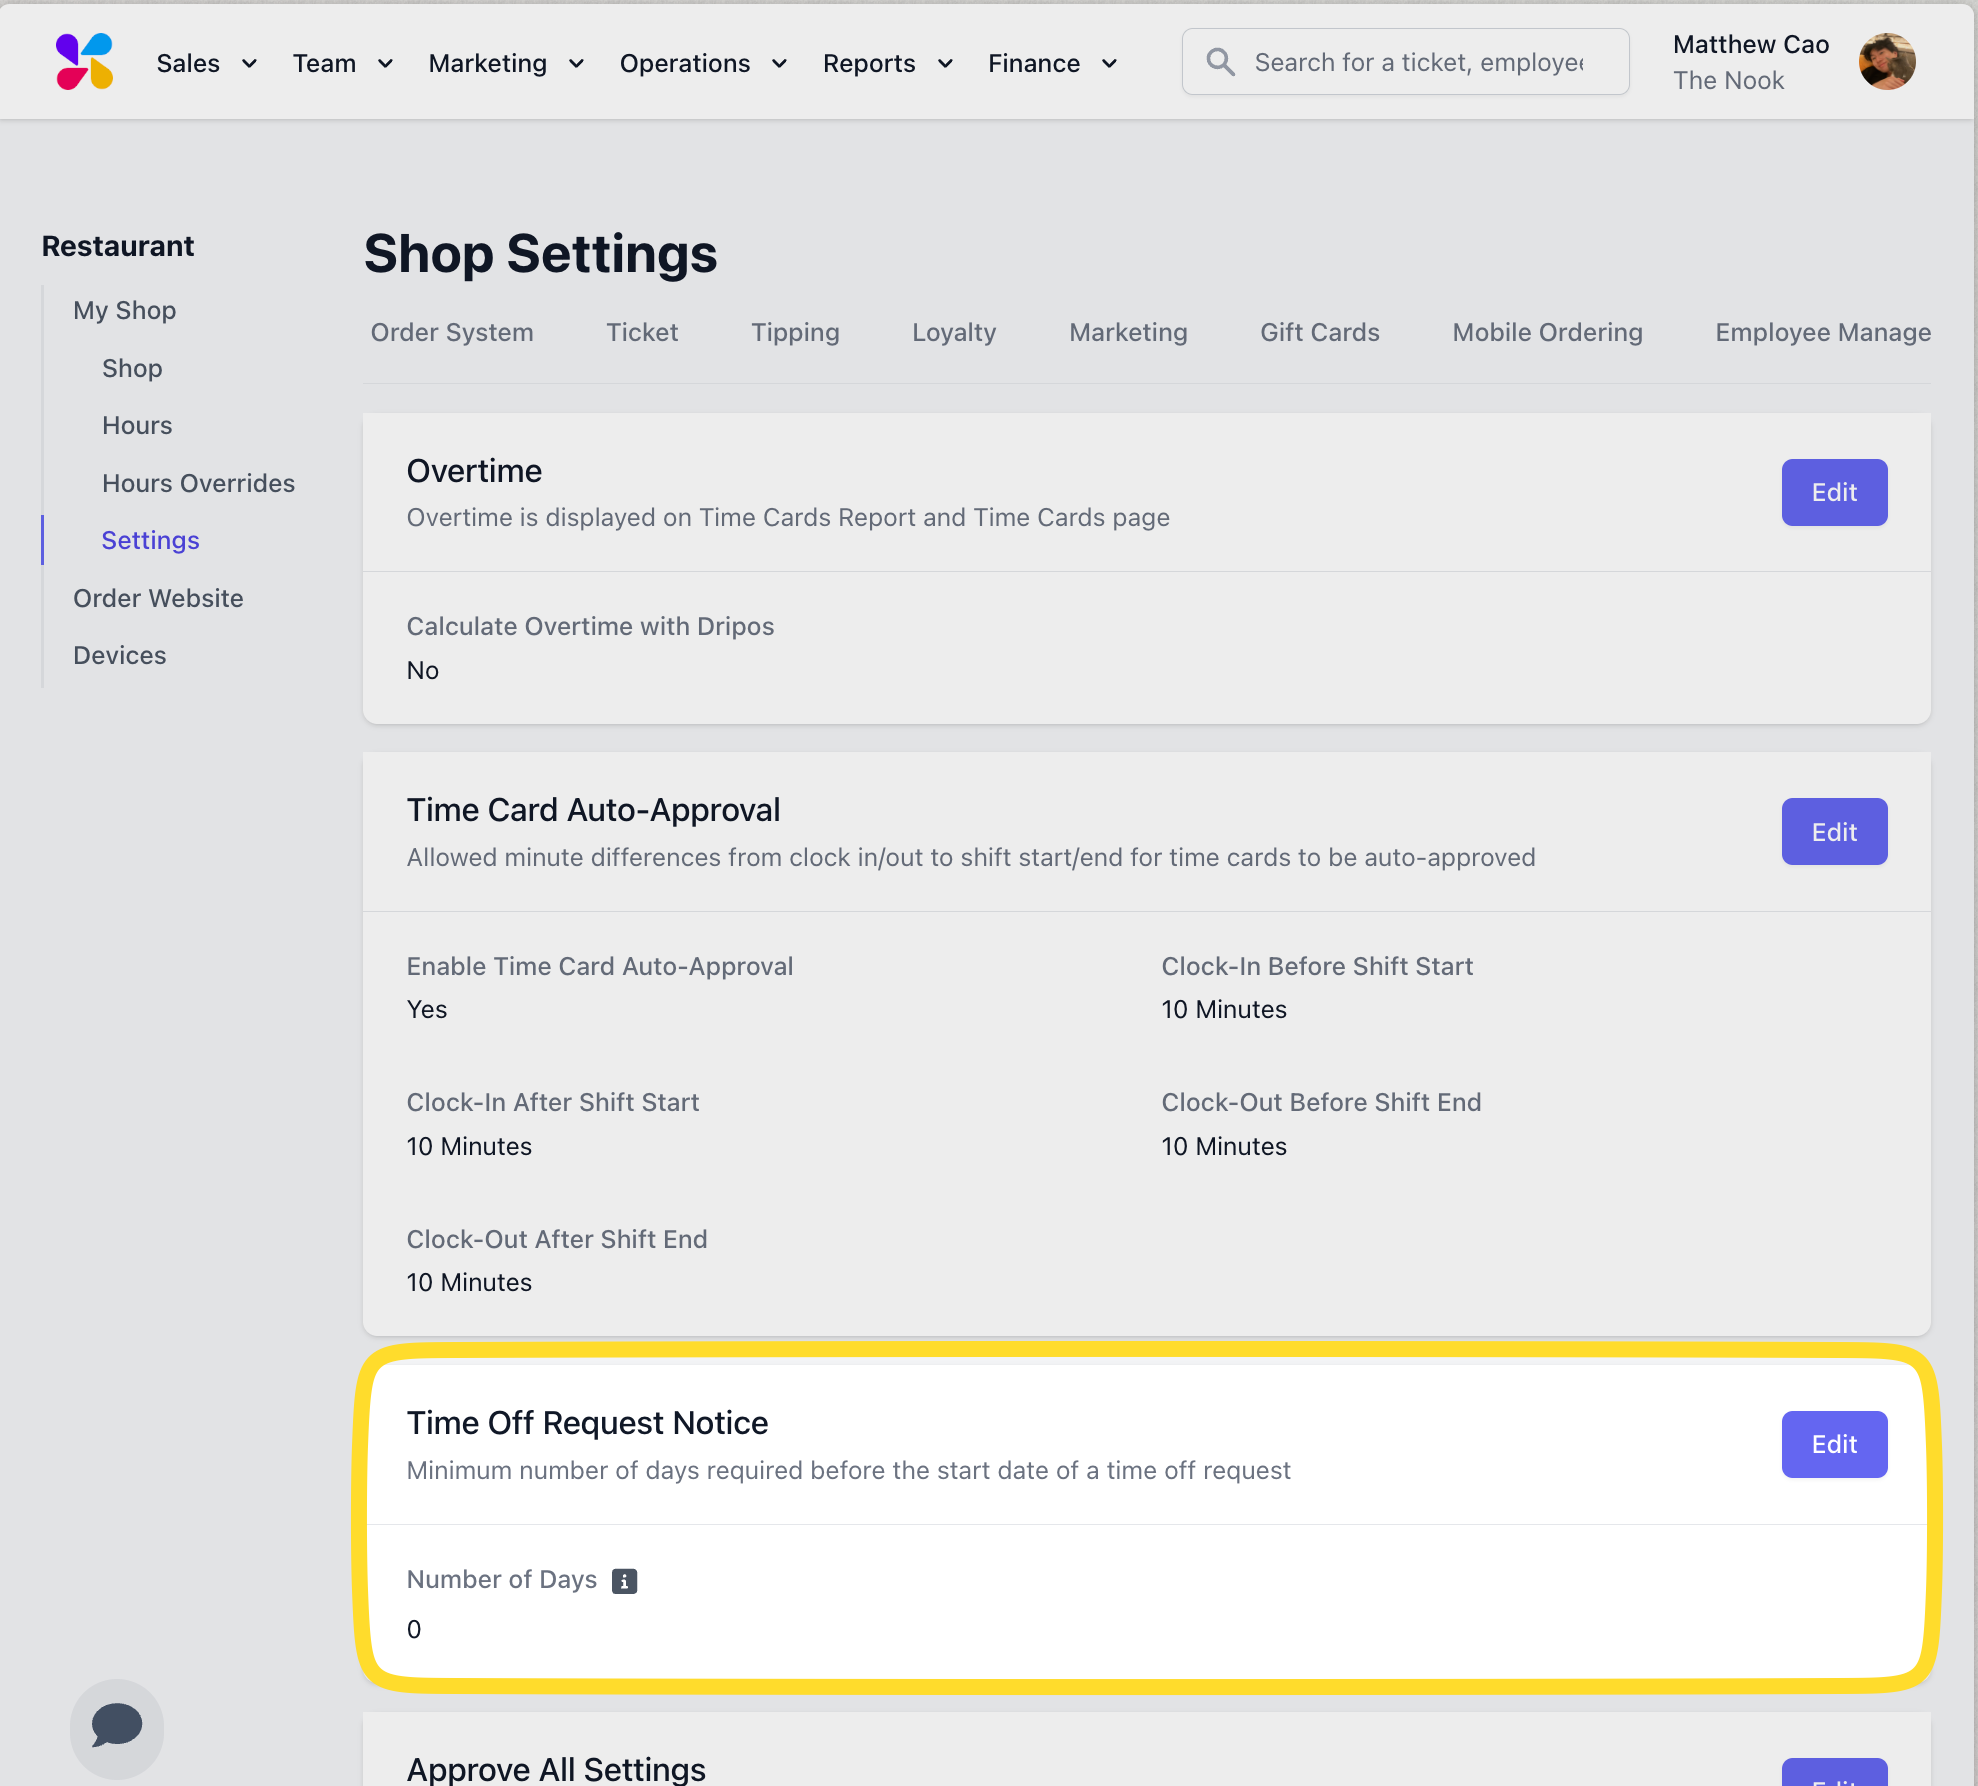
Task: Edit Time Card Auto-Approval settings
Action: tap(1833, 831)
